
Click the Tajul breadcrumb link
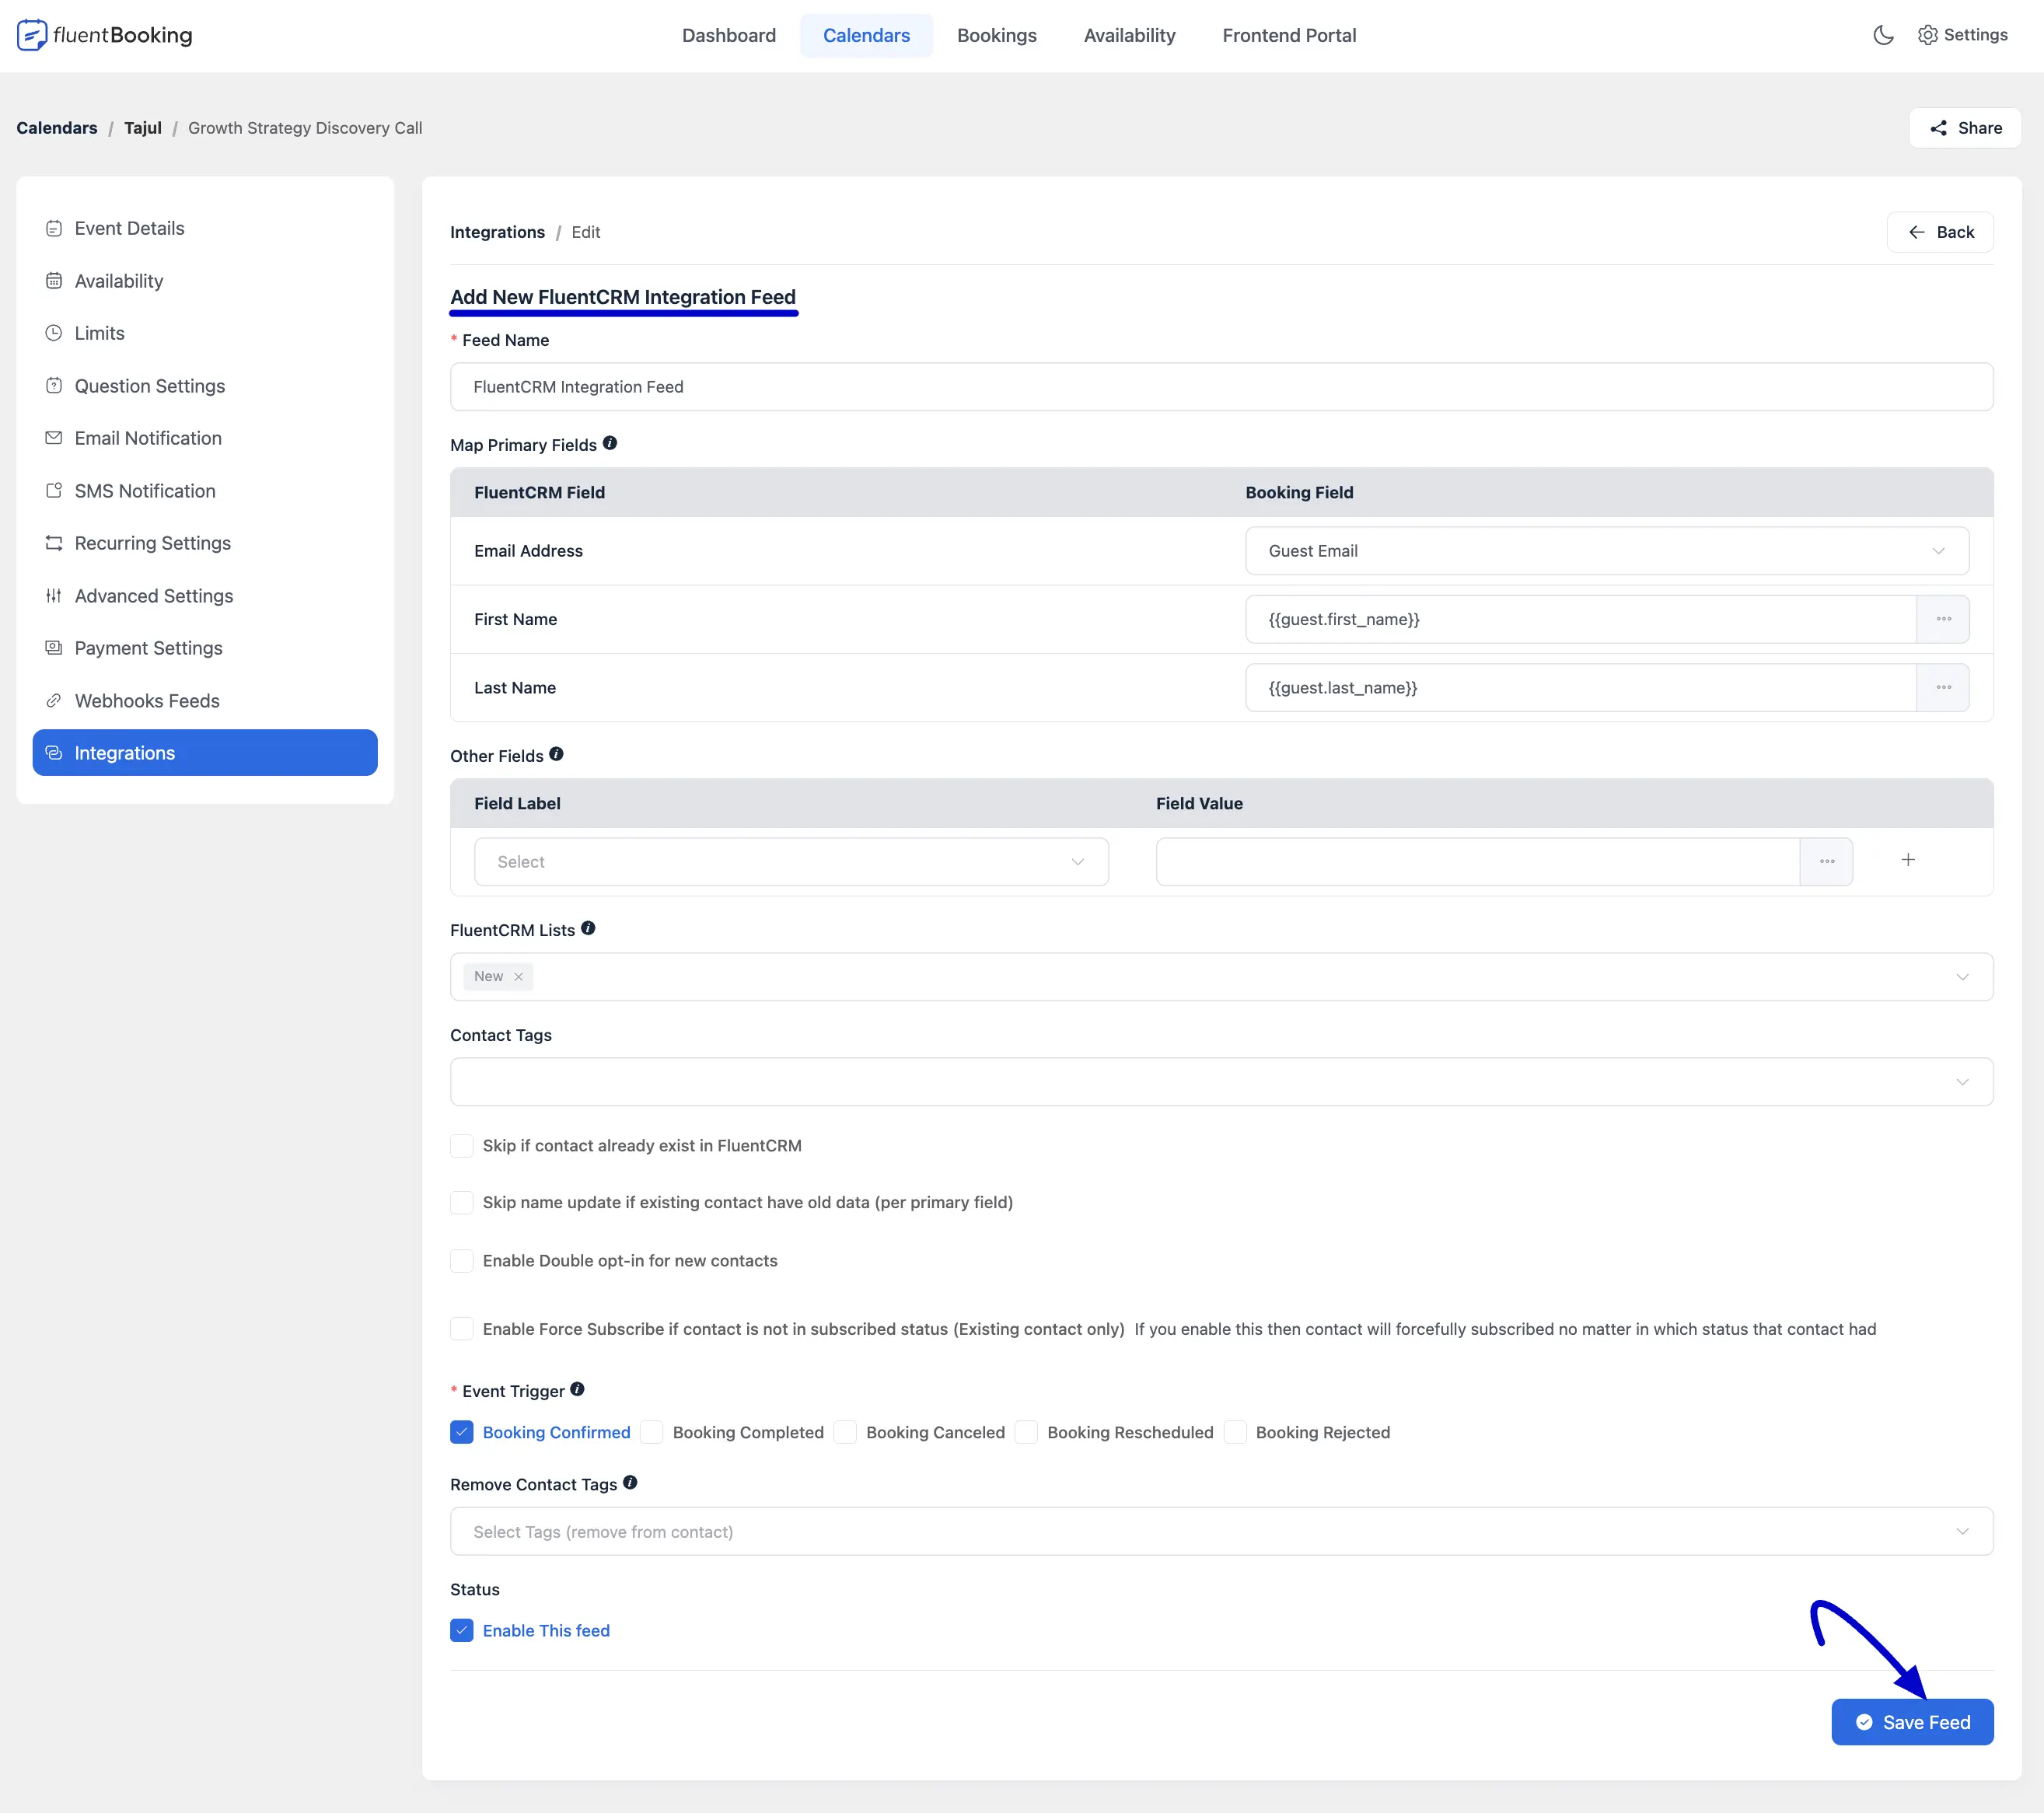(143, 128)
